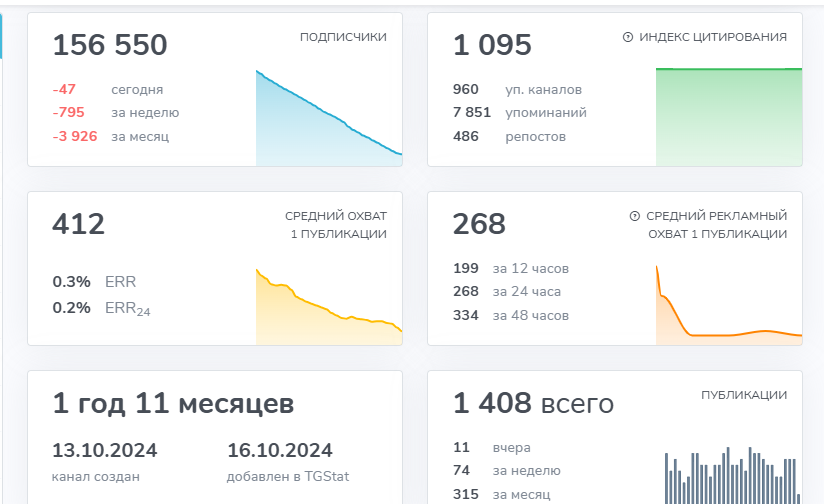Screen dimensions: 824x504
Task: Open the orange ad reach chart
Action: point(729,305)
